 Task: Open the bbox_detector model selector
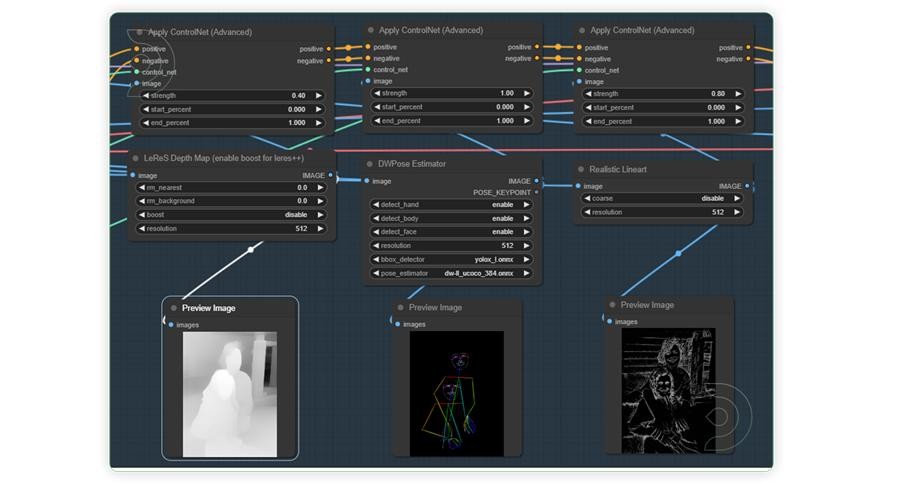451,260
